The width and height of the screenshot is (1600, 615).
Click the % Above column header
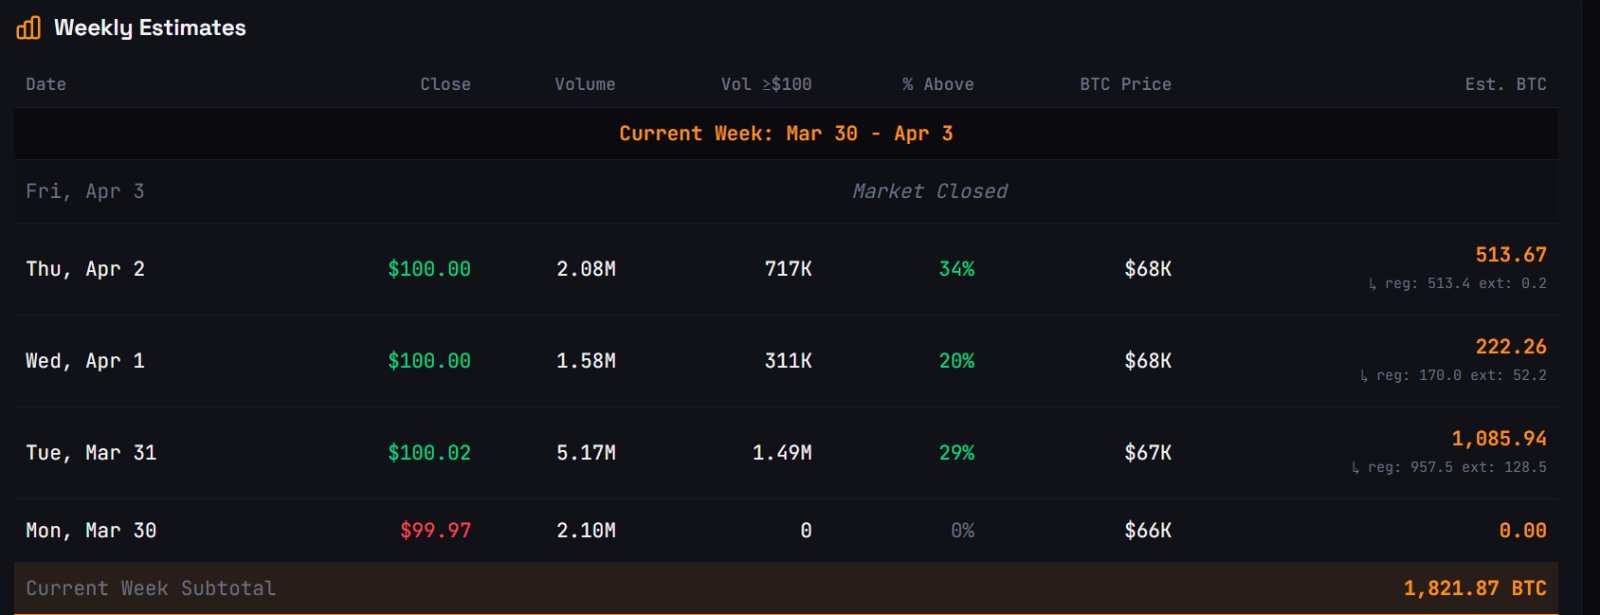(938, 85)
